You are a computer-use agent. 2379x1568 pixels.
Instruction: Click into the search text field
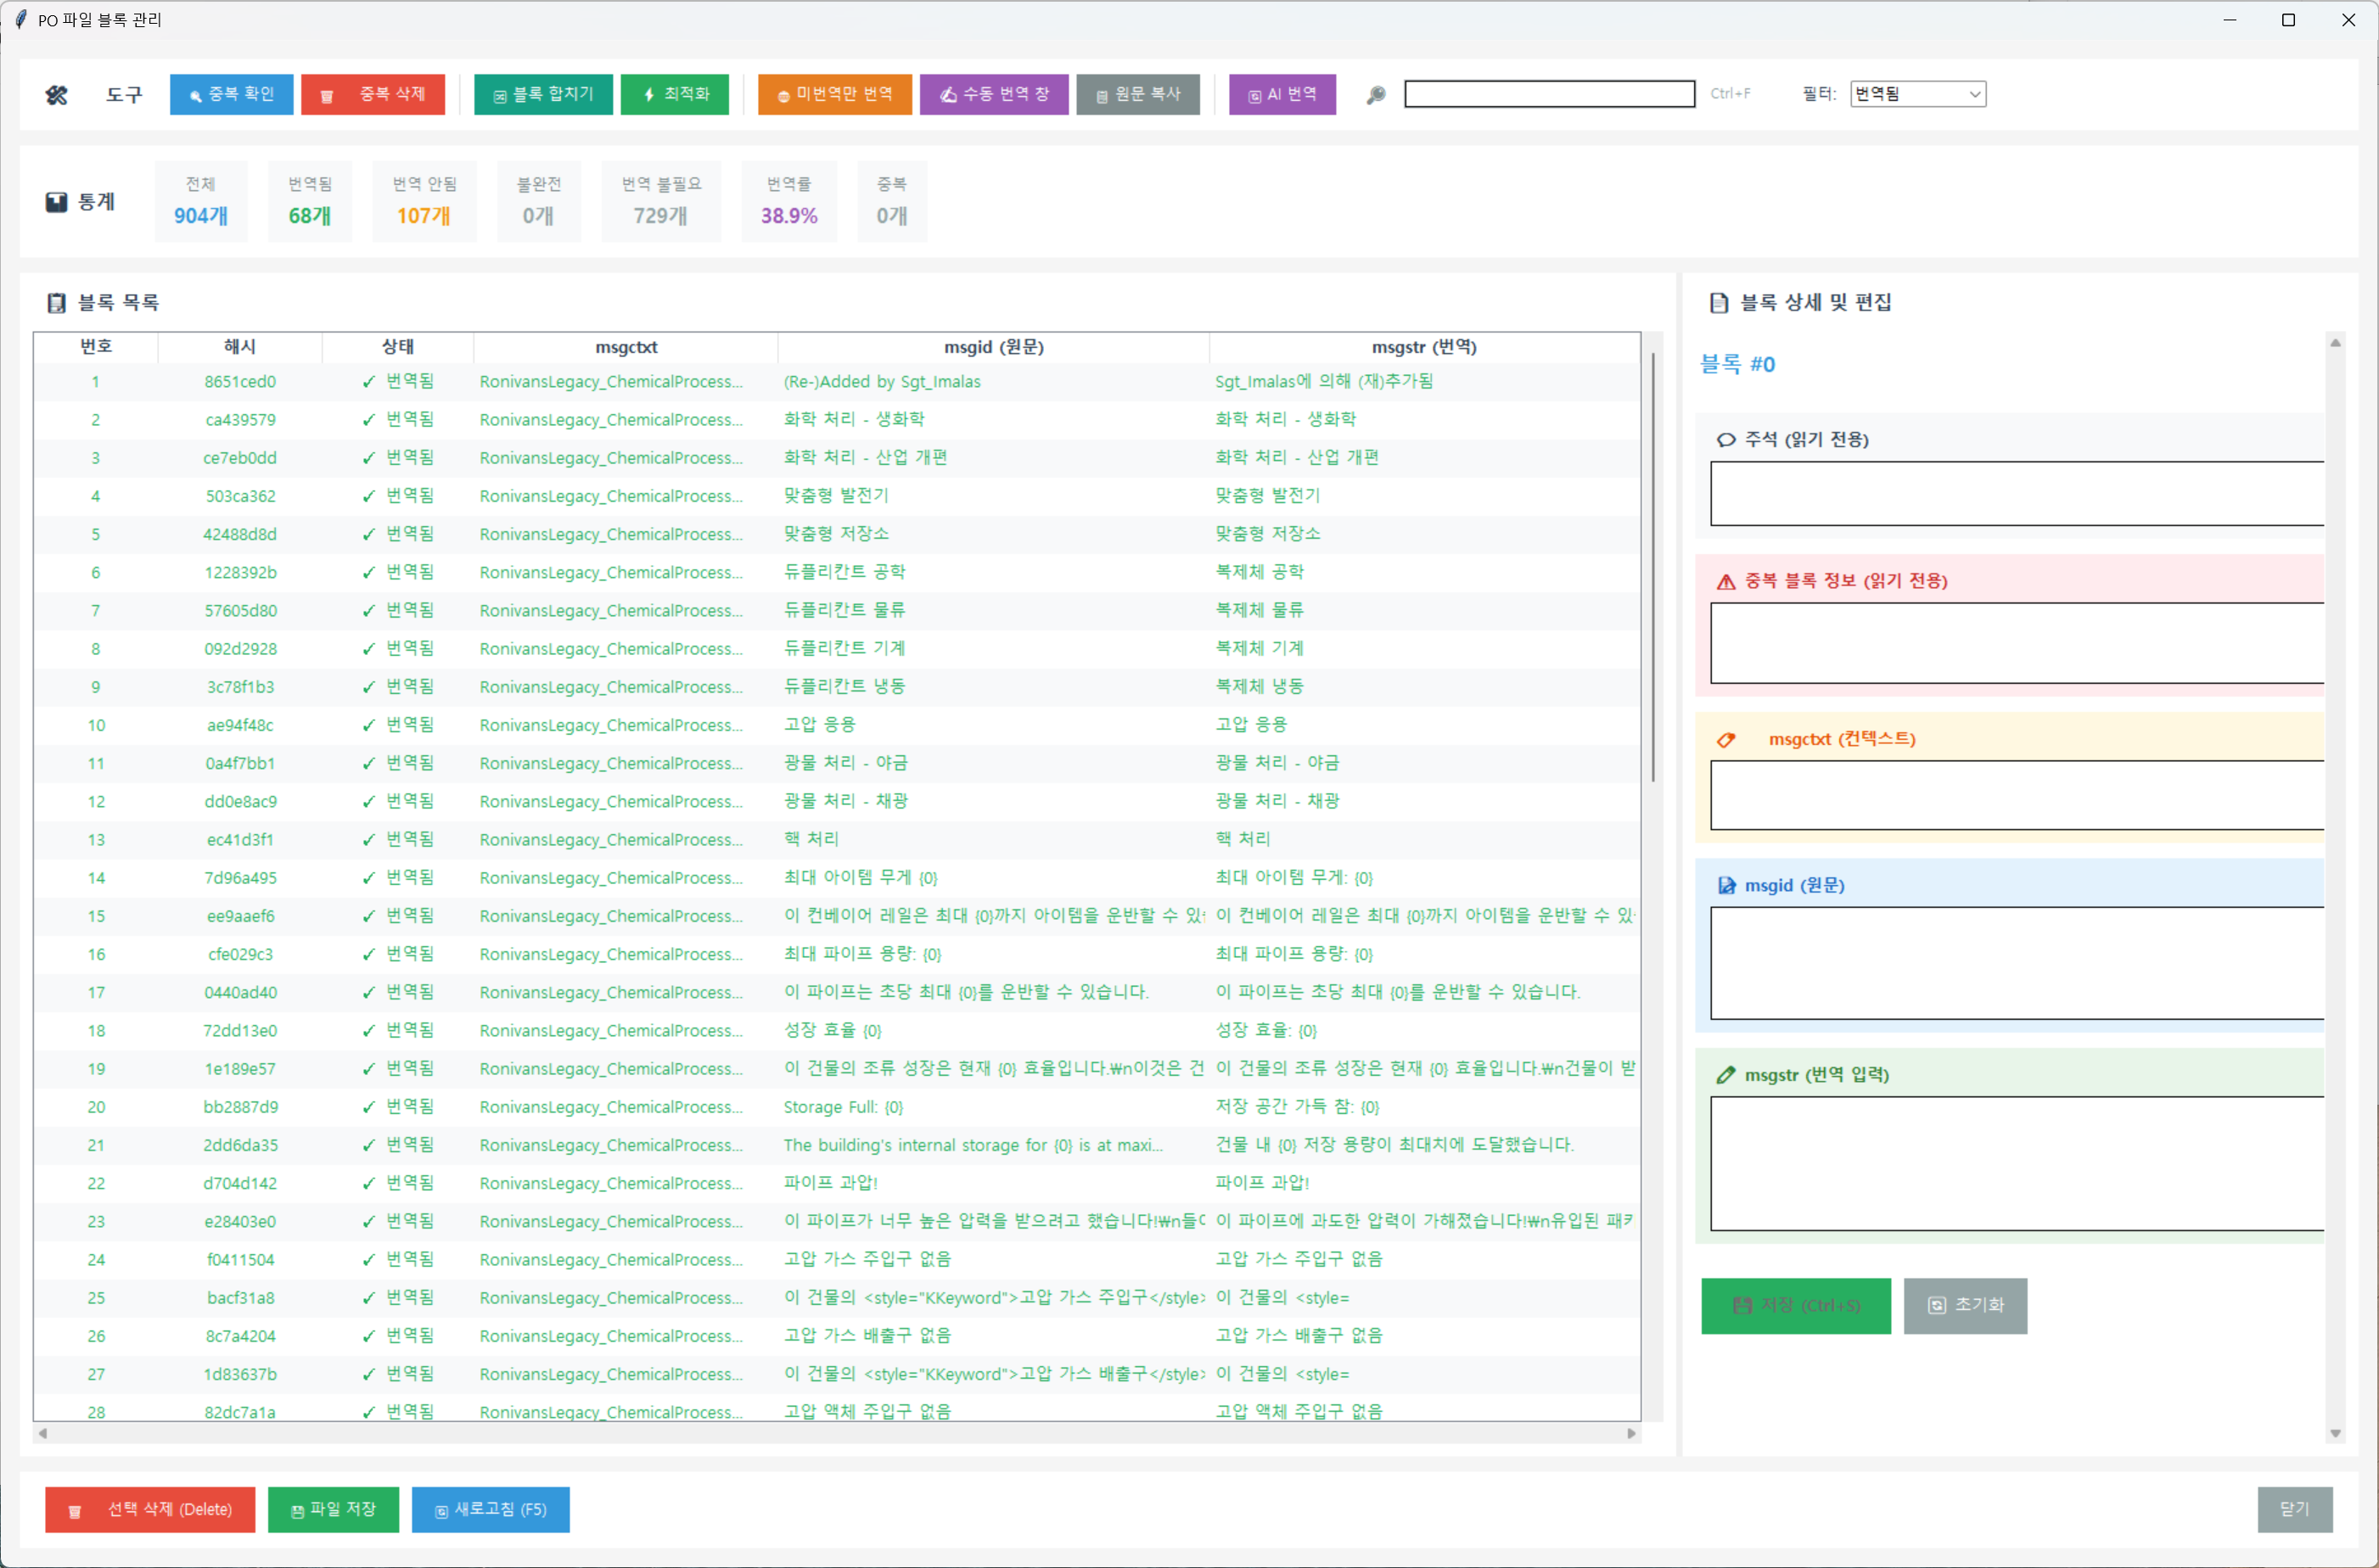(x=1548, y=94)
